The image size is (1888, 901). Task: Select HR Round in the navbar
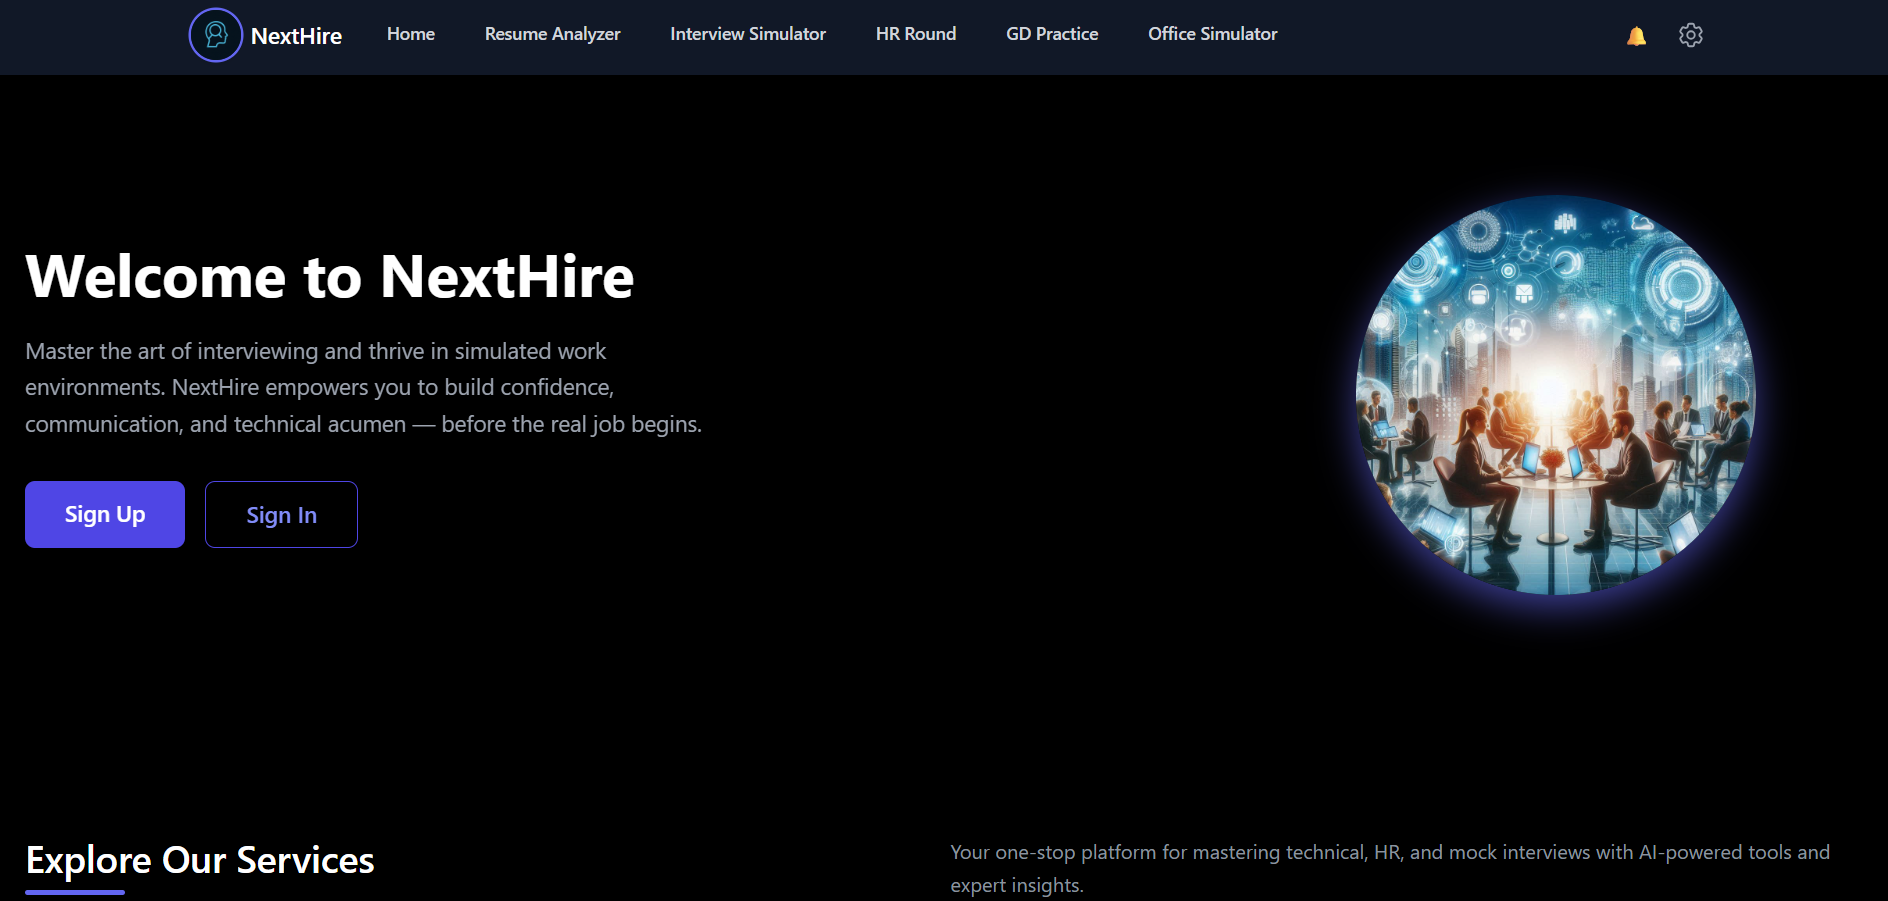click(x=915, y=34)
